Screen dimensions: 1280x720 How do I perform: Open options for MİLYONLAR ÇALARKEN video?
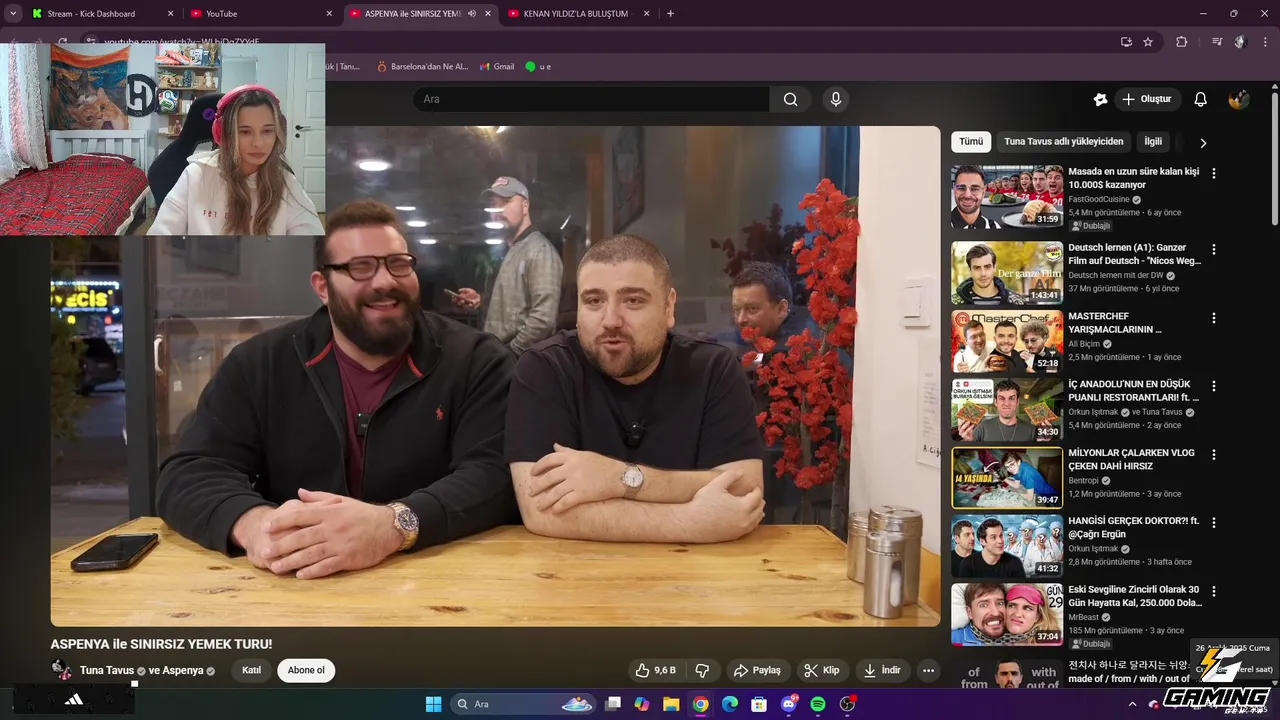pyautogui.click(x=1214, y=454)
